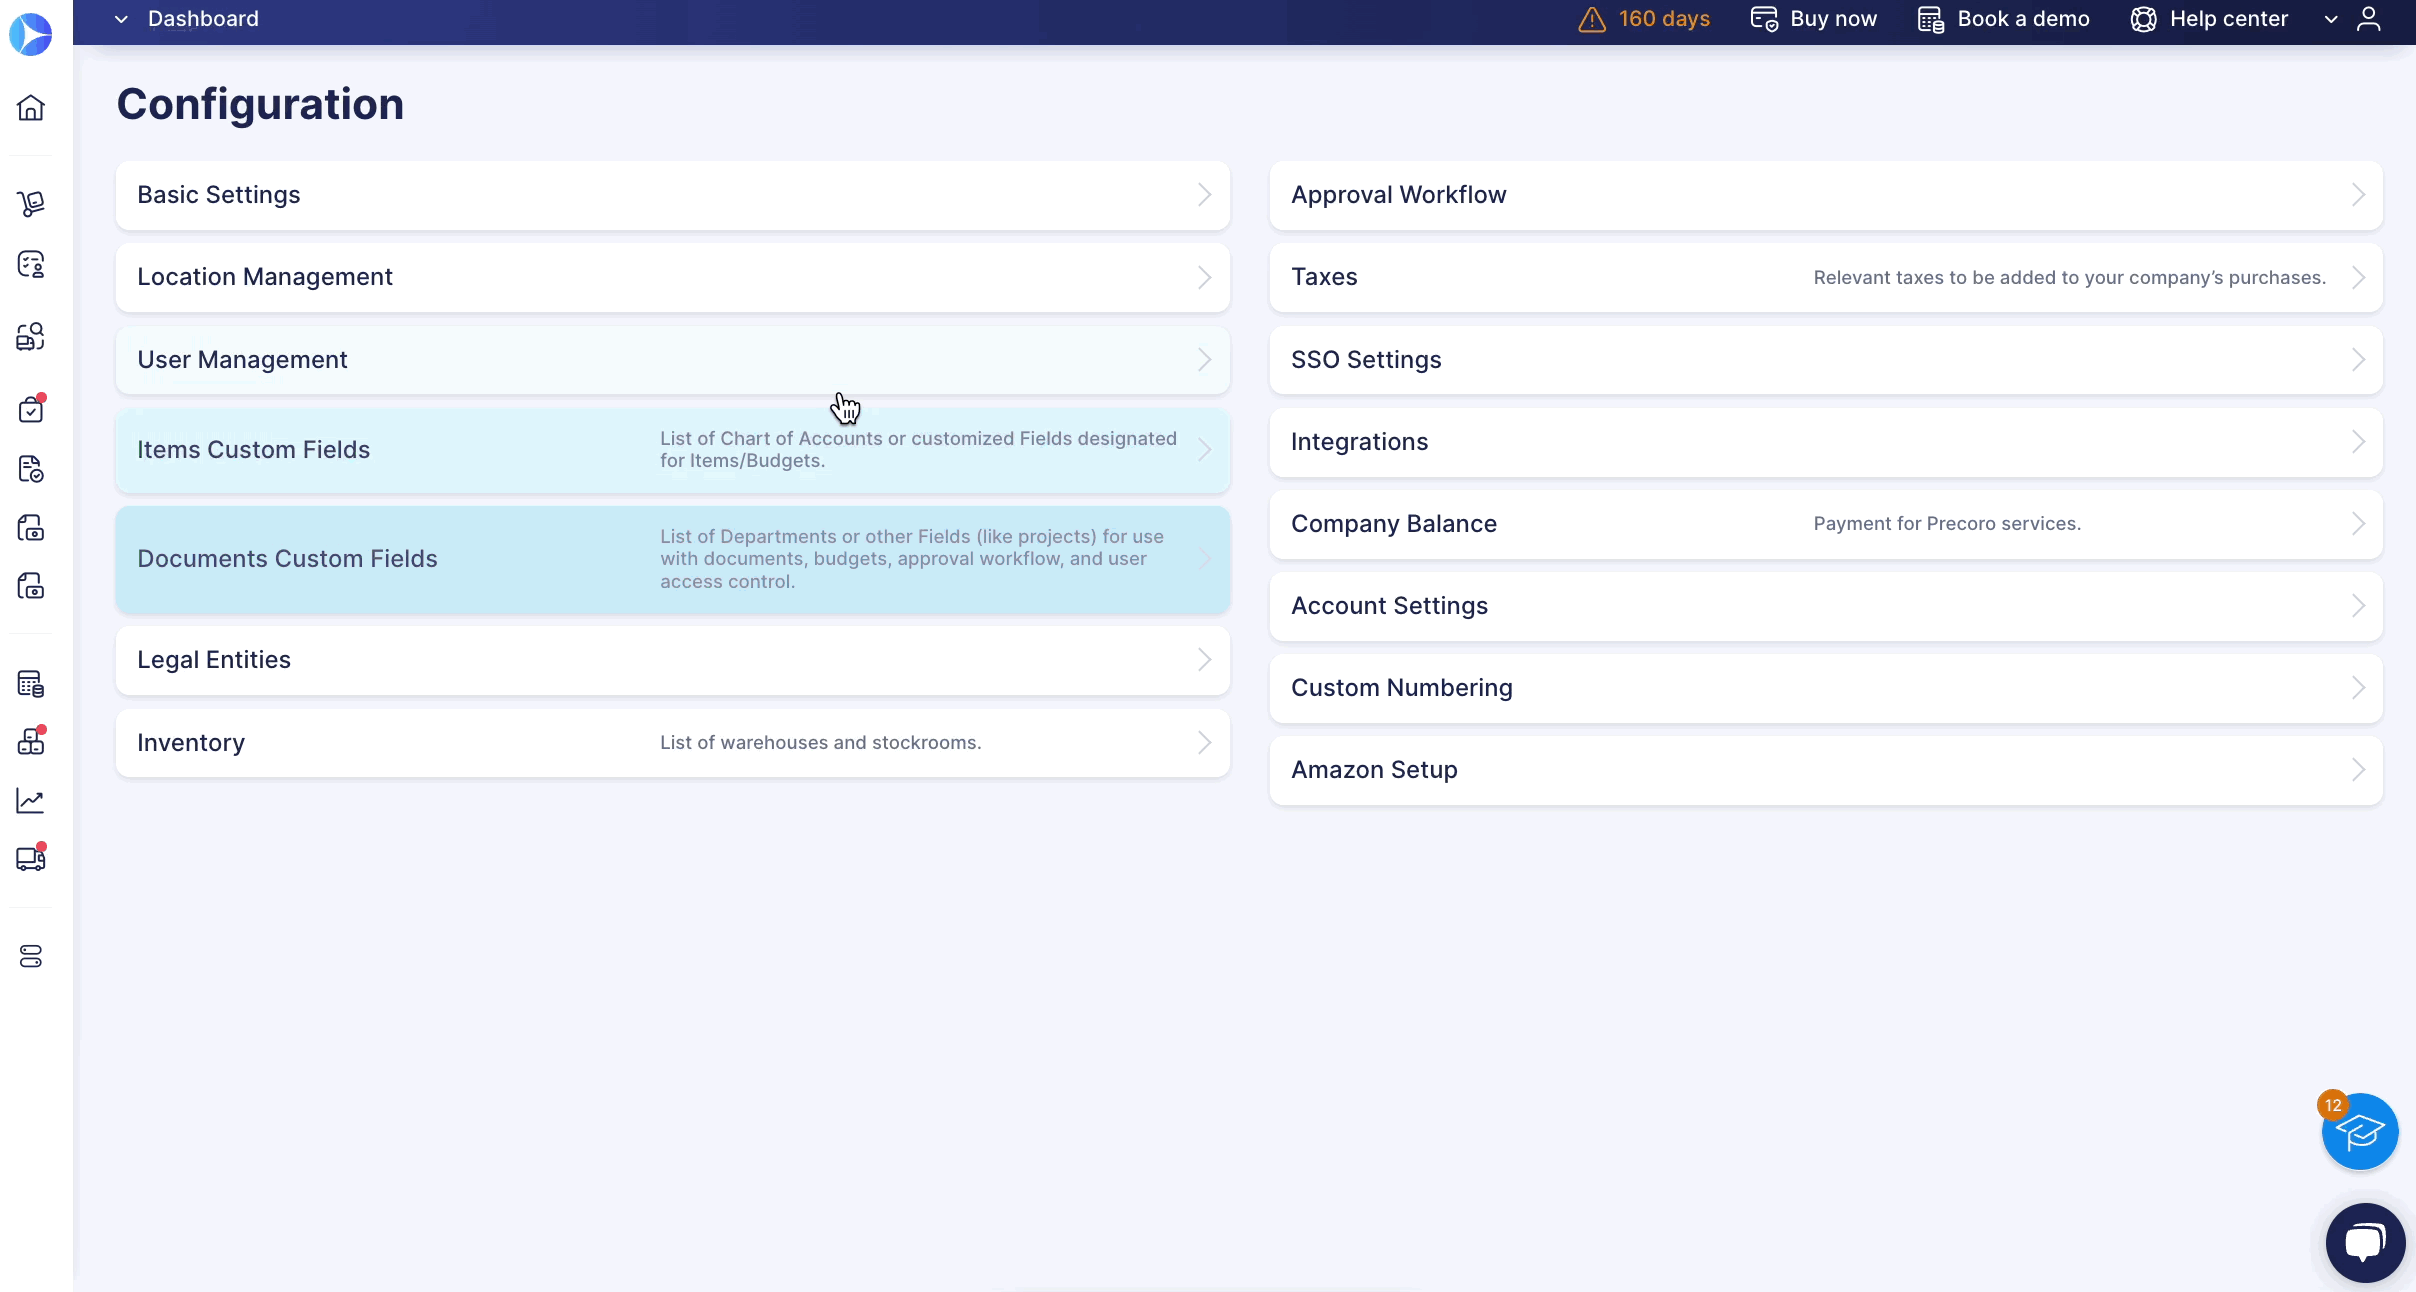Click the Taxes row chevron

(x=2358, y=277)
